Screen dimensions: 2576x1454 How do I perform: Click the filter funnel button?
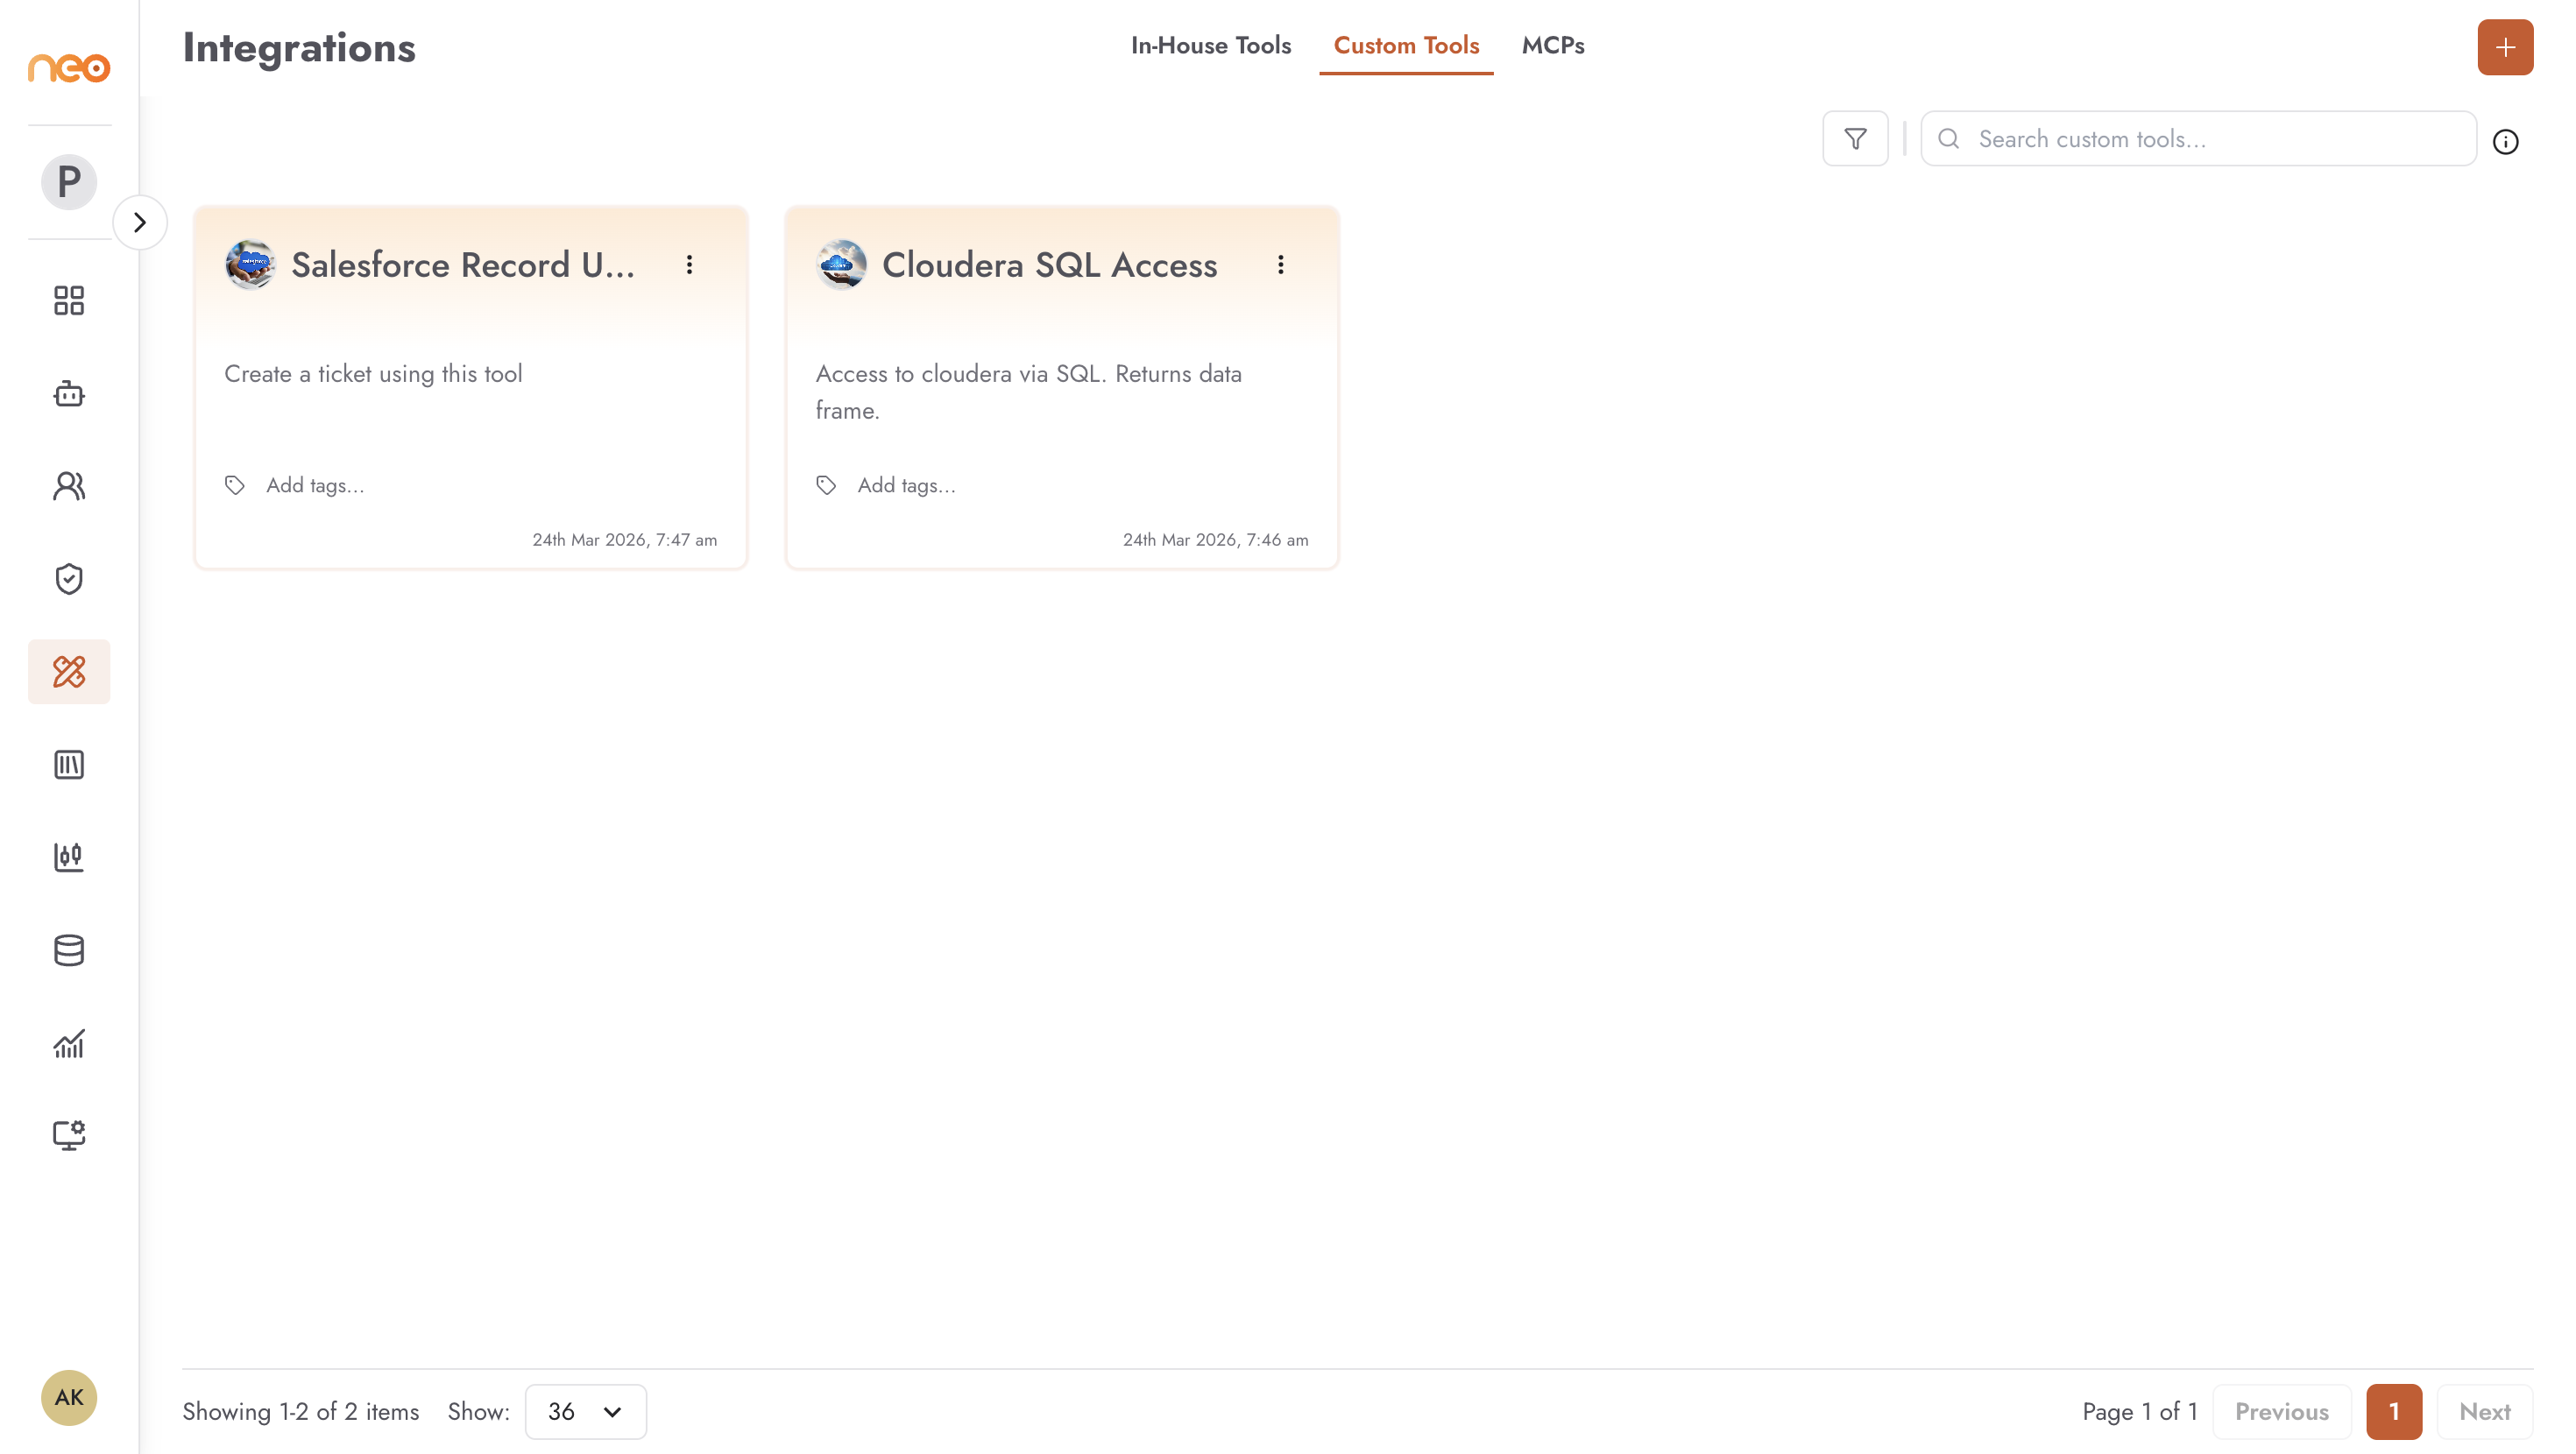[x=1855, y=138]
